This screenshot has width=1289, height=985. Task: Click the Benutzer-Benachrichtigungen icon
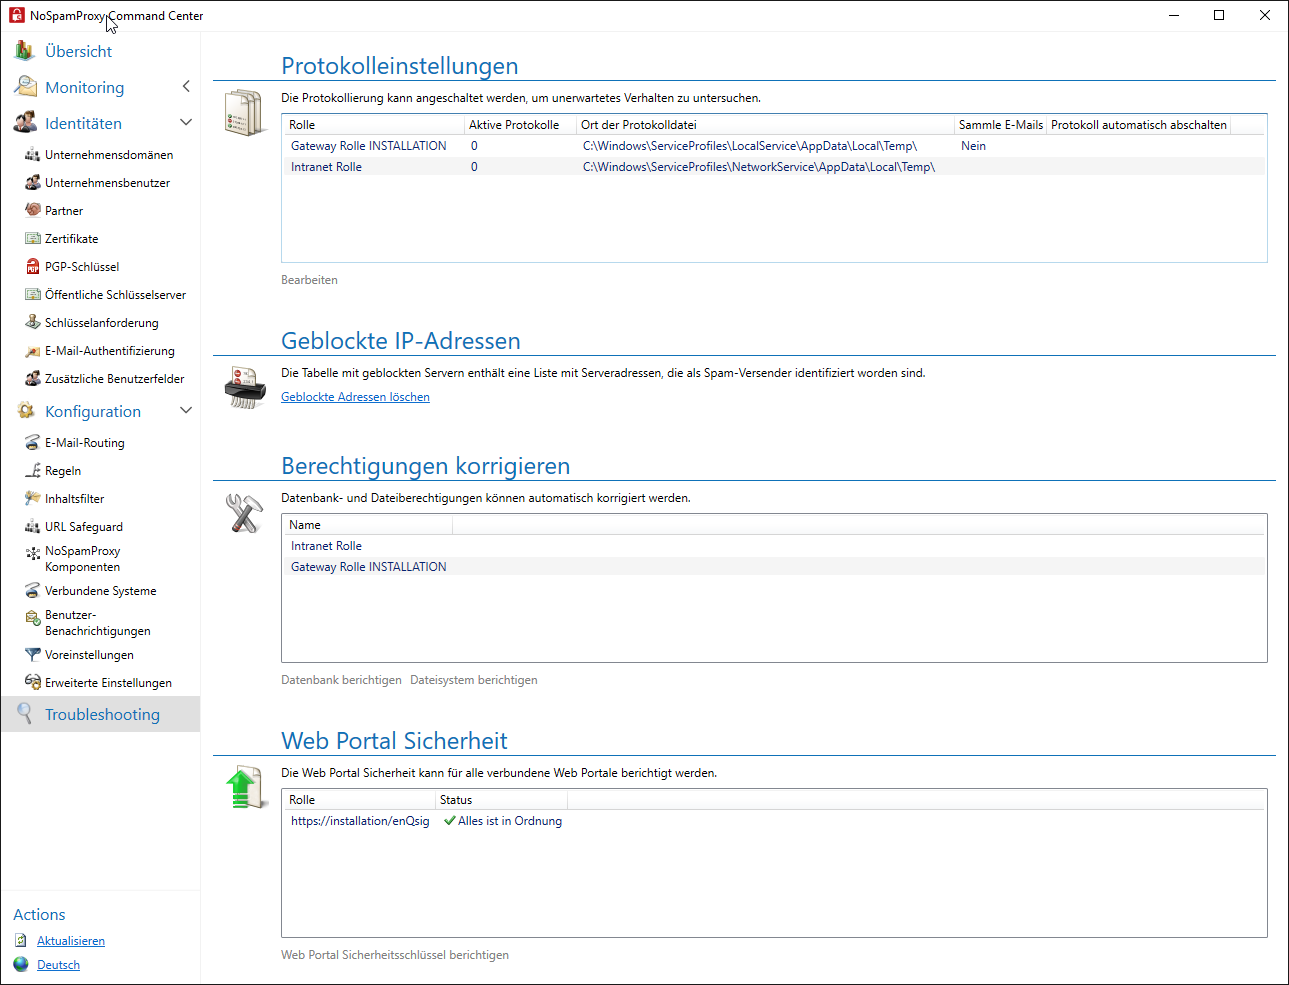(33, 617)
